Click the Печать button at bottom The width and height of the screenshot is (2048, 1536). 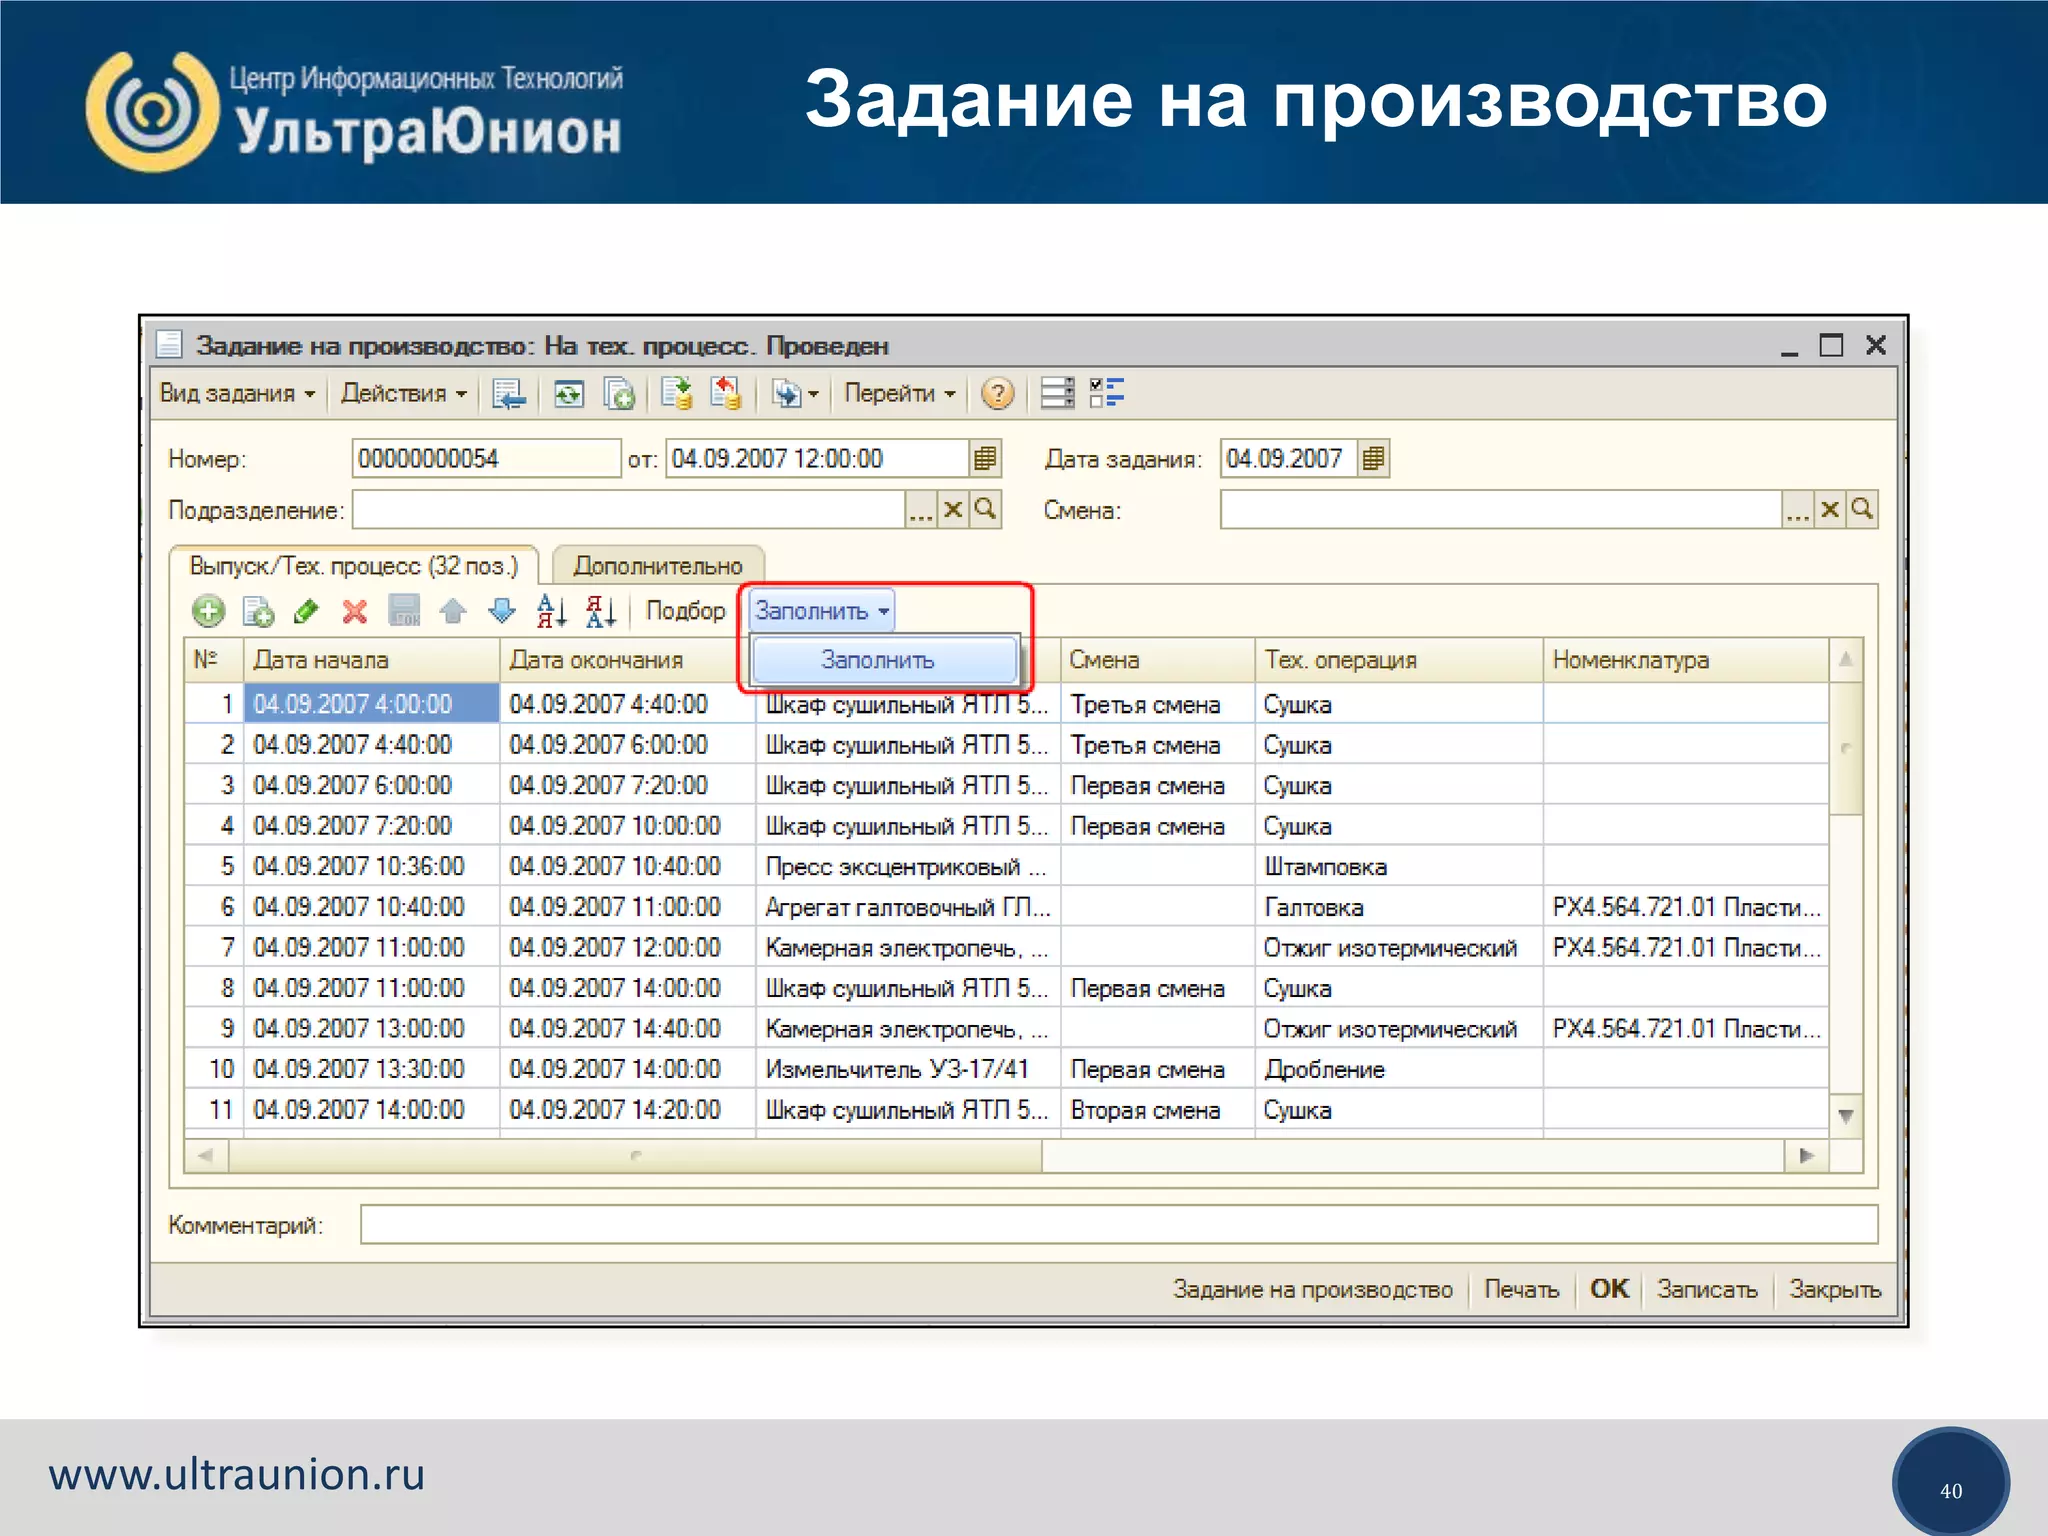(1521, 1290)
